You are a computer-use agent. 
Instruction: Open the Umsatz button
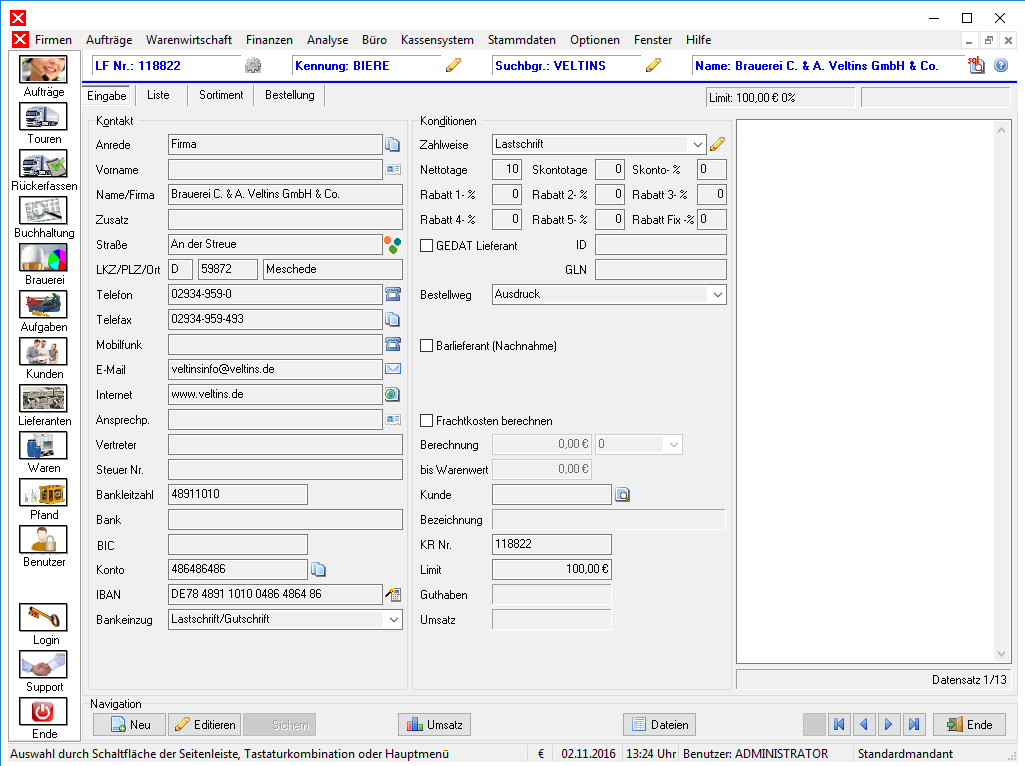pos(435,725)
